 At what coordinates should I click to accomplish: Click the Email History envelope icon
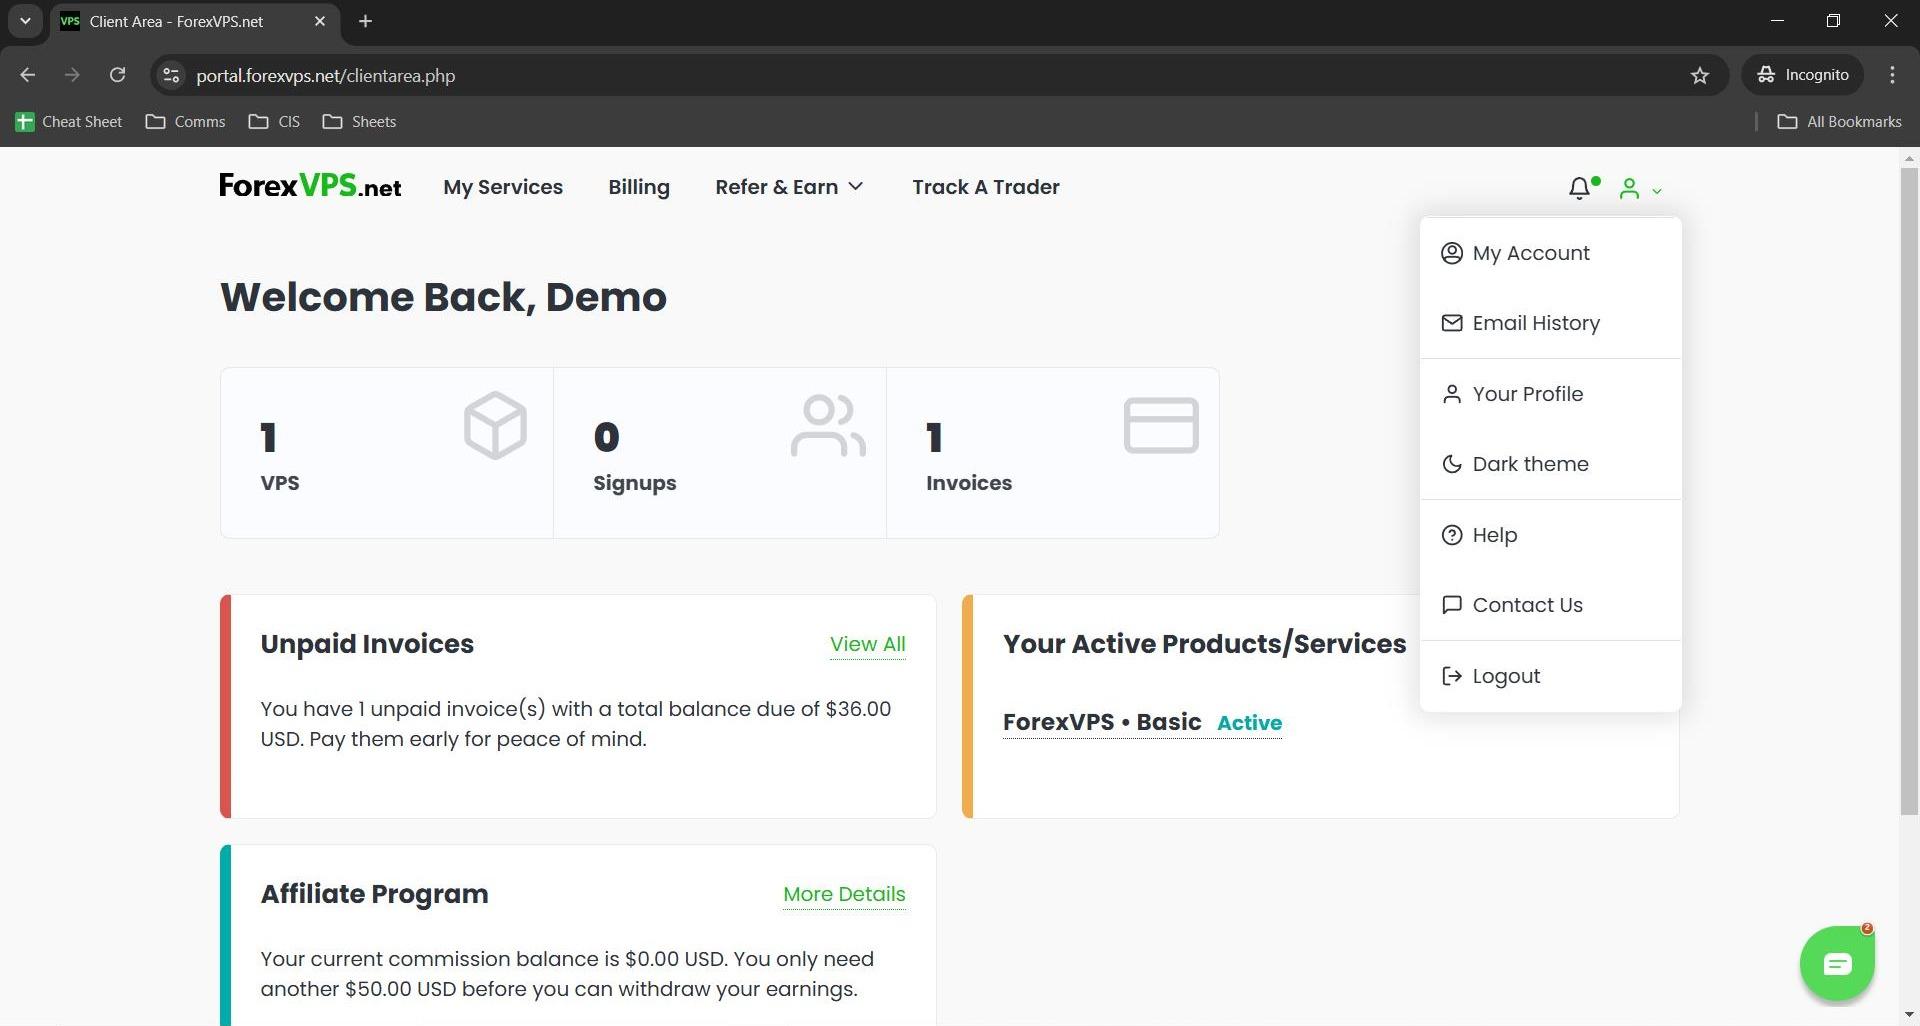click(1452, 323)
